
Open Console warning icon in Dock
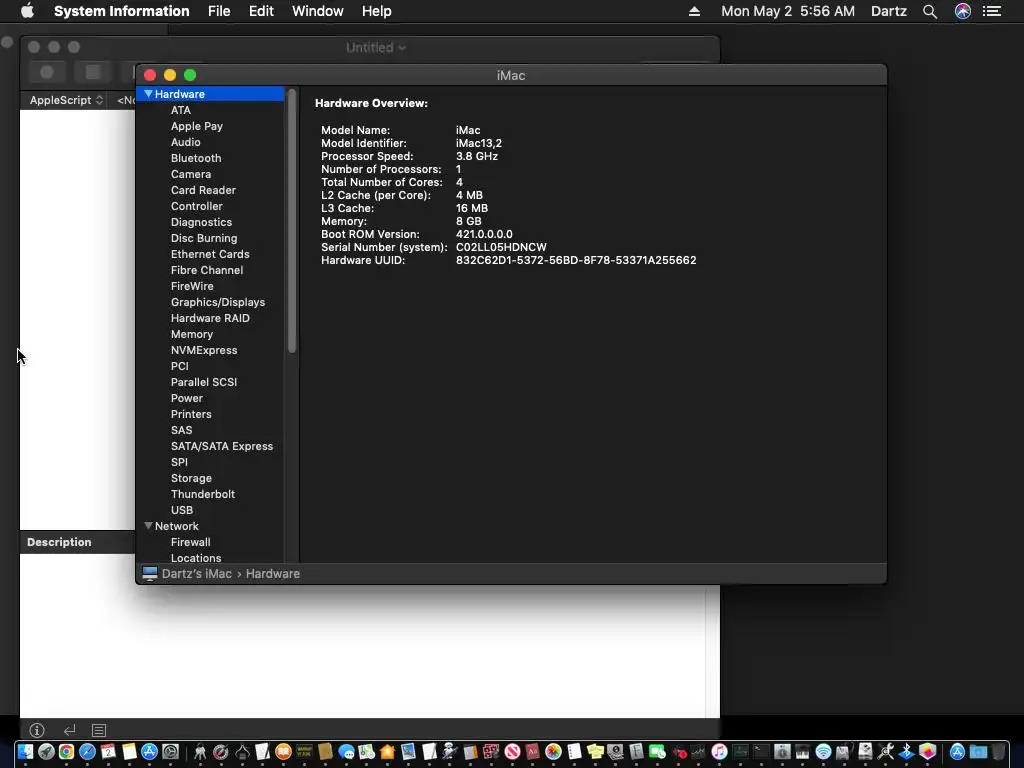[304, 752]
